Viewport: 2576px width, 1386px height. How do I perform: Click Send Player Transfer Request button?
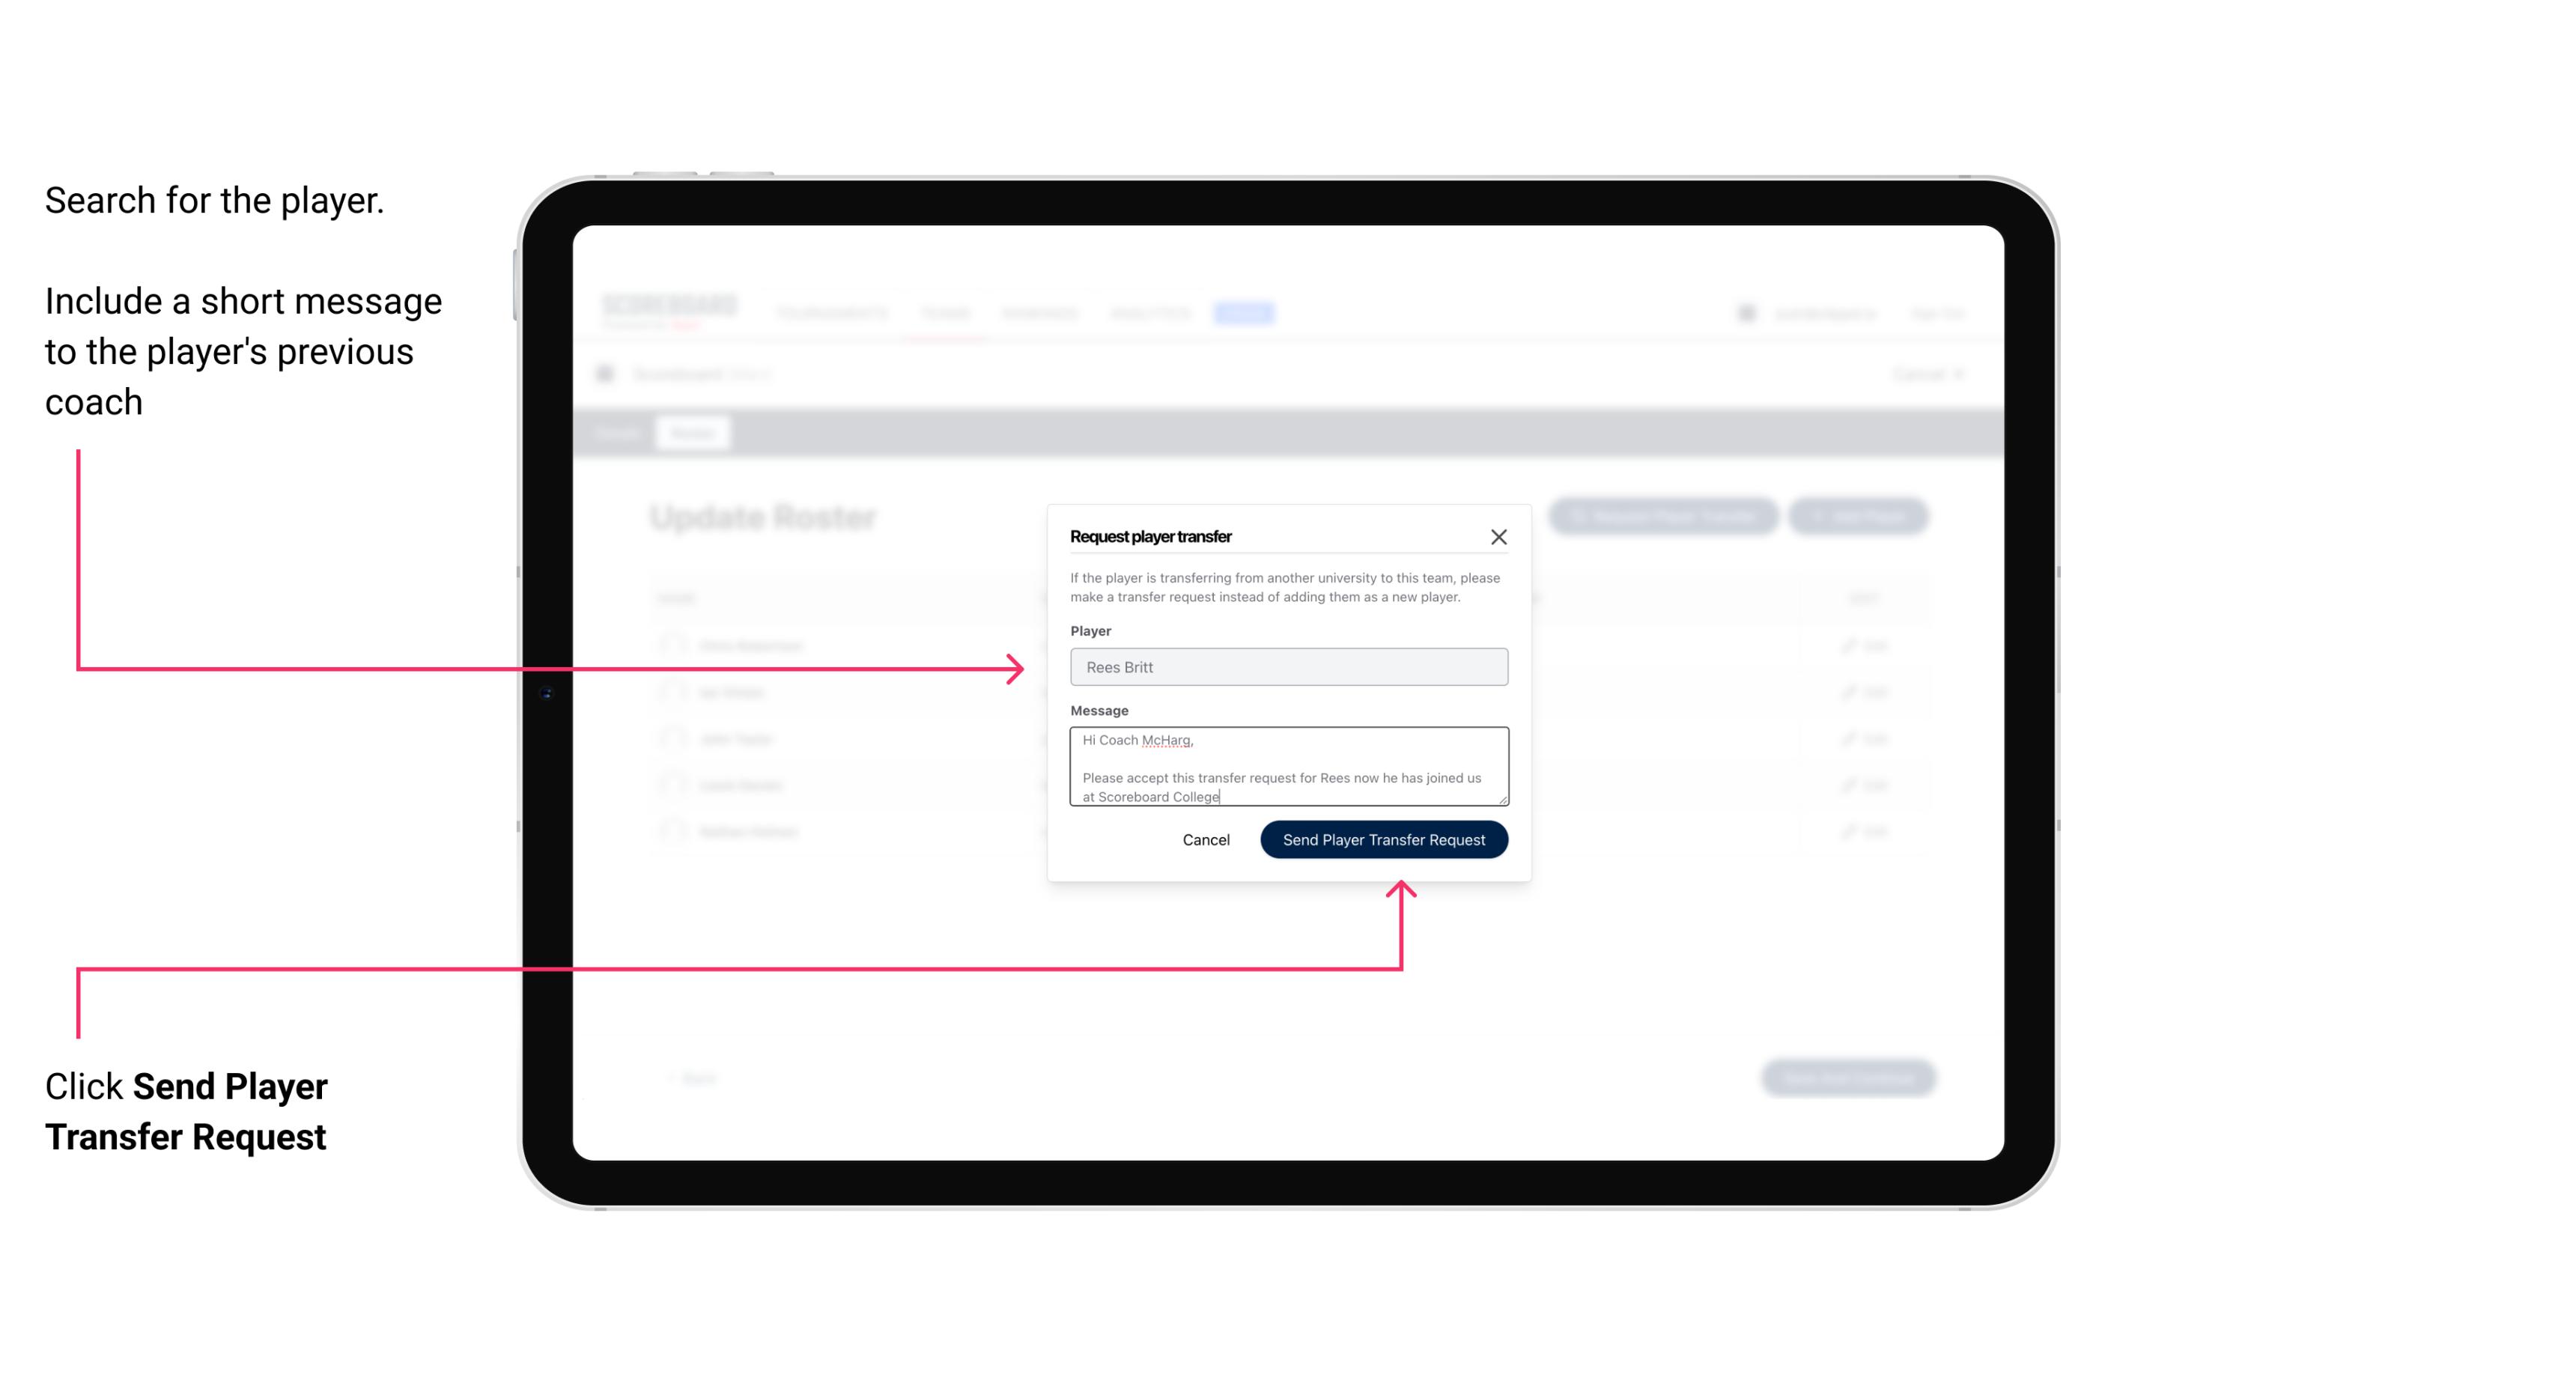click(x=1385, y=838)
